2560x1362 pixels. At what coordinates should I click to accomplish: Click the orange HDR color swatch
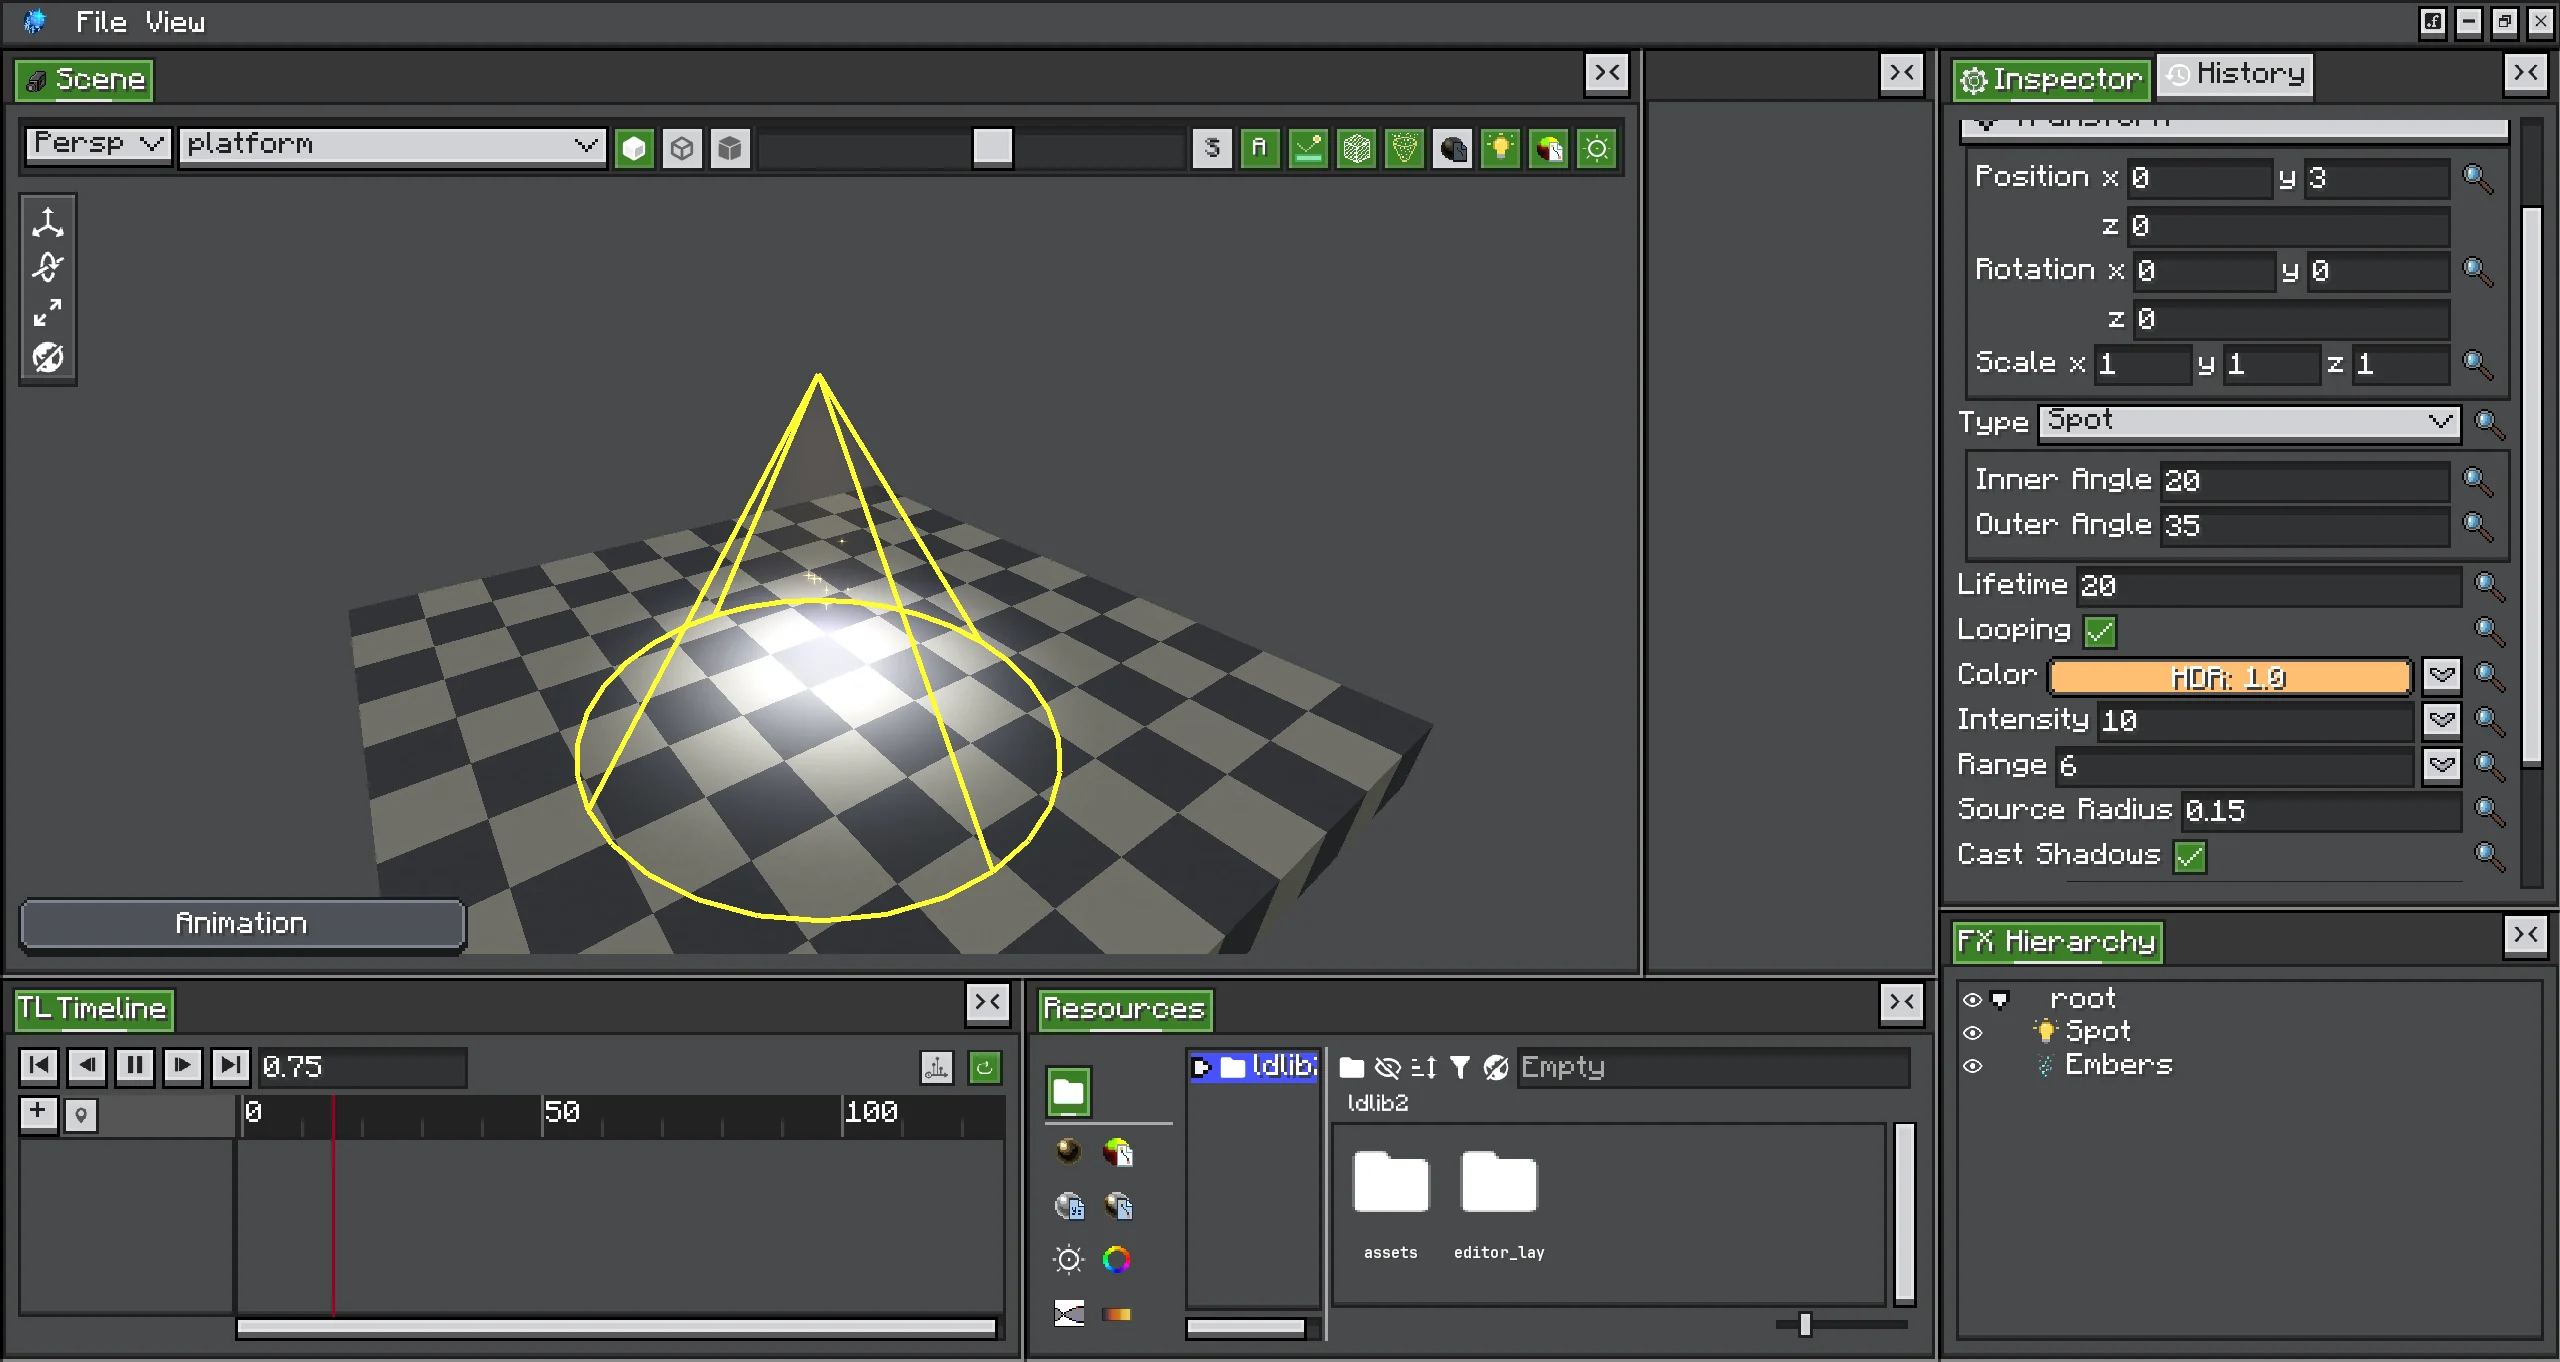2230,677
